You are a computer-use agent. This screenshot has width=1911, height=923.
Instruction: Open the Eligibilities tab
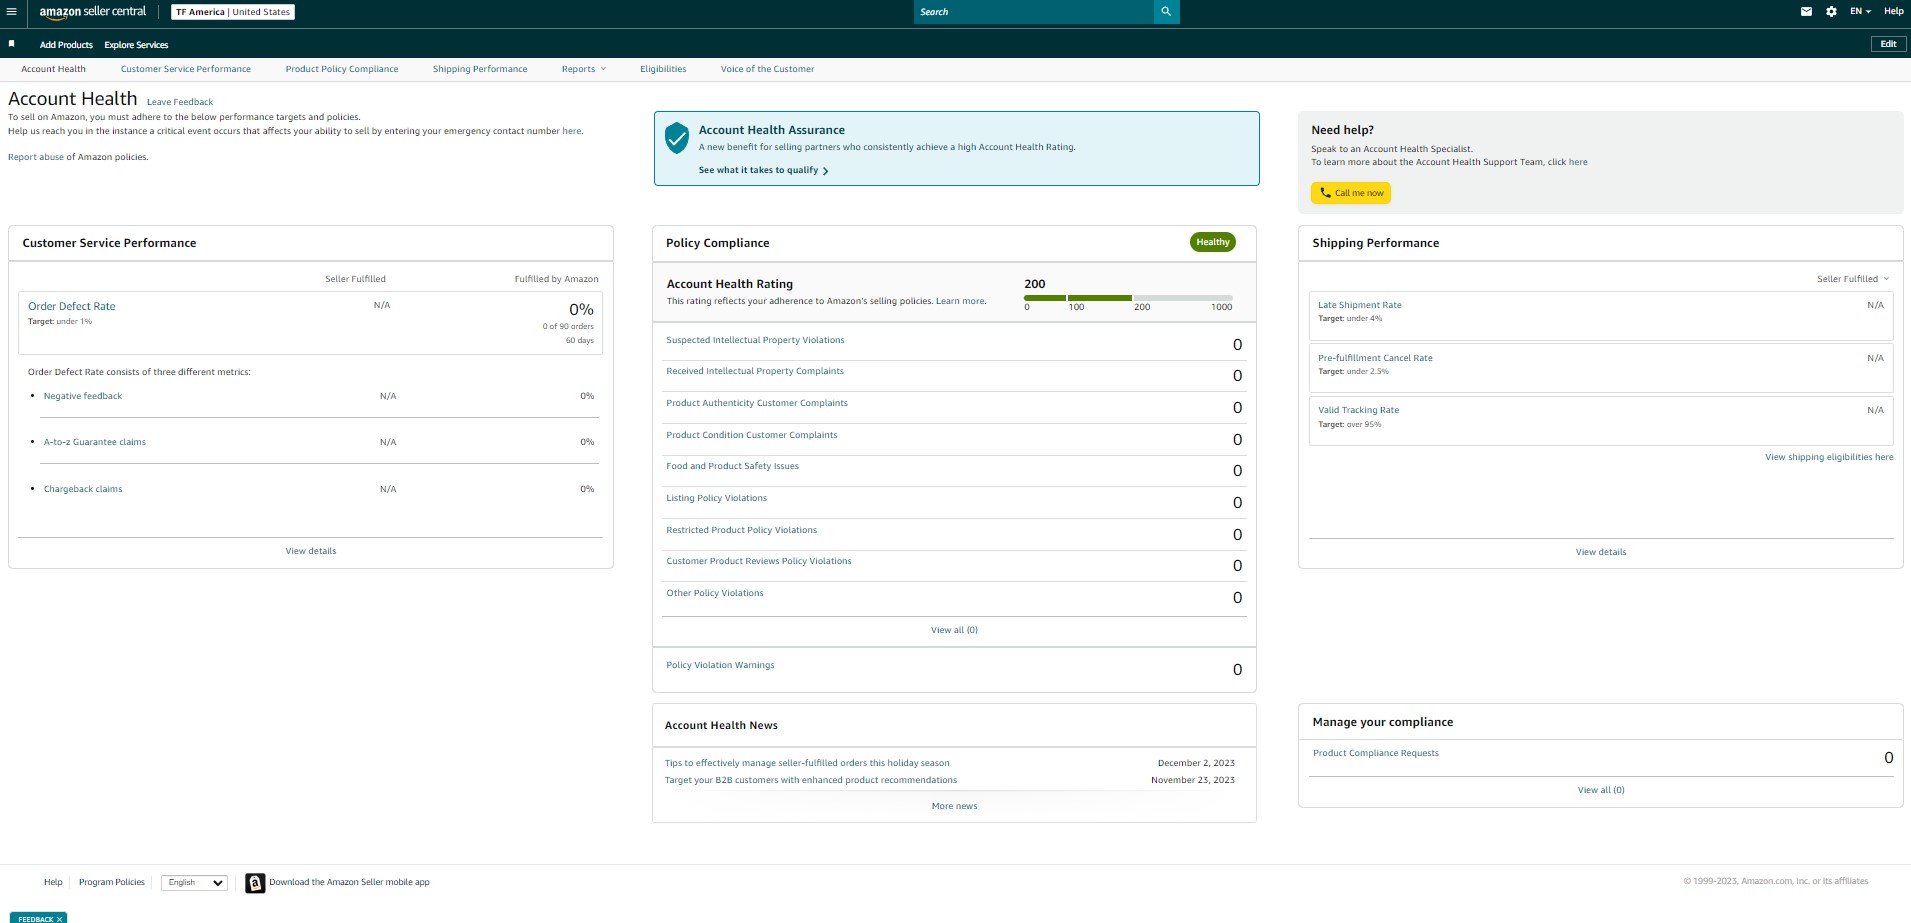click(x=663, y=69)
